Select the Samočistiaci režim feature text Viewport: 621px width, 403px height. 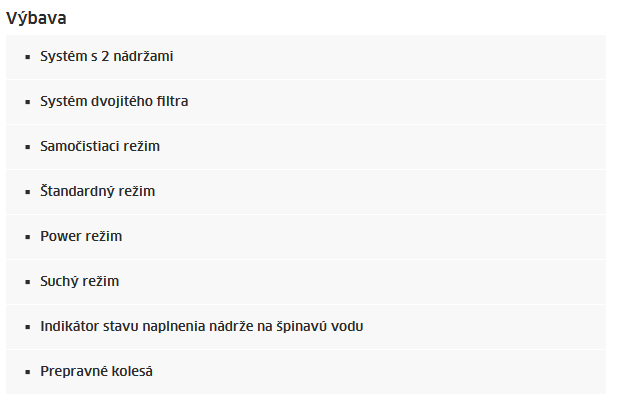pyautogui.click(x=100, y=146)
